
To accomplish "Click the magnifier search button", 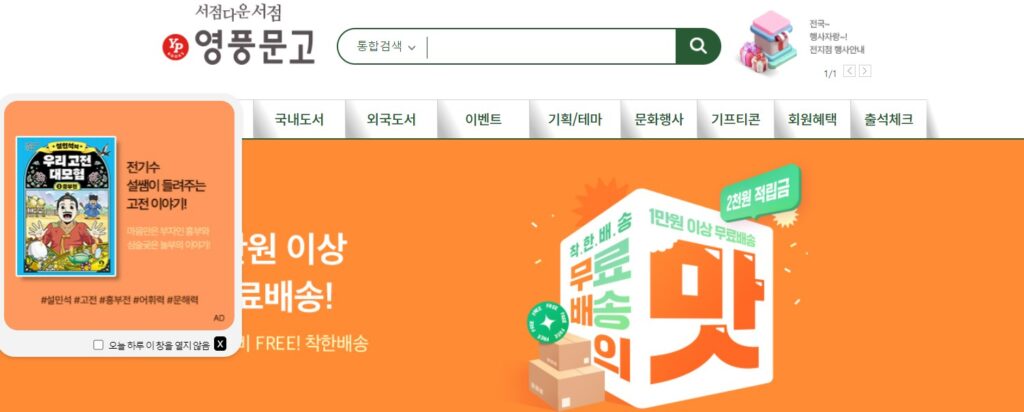I will pos(697,46).
